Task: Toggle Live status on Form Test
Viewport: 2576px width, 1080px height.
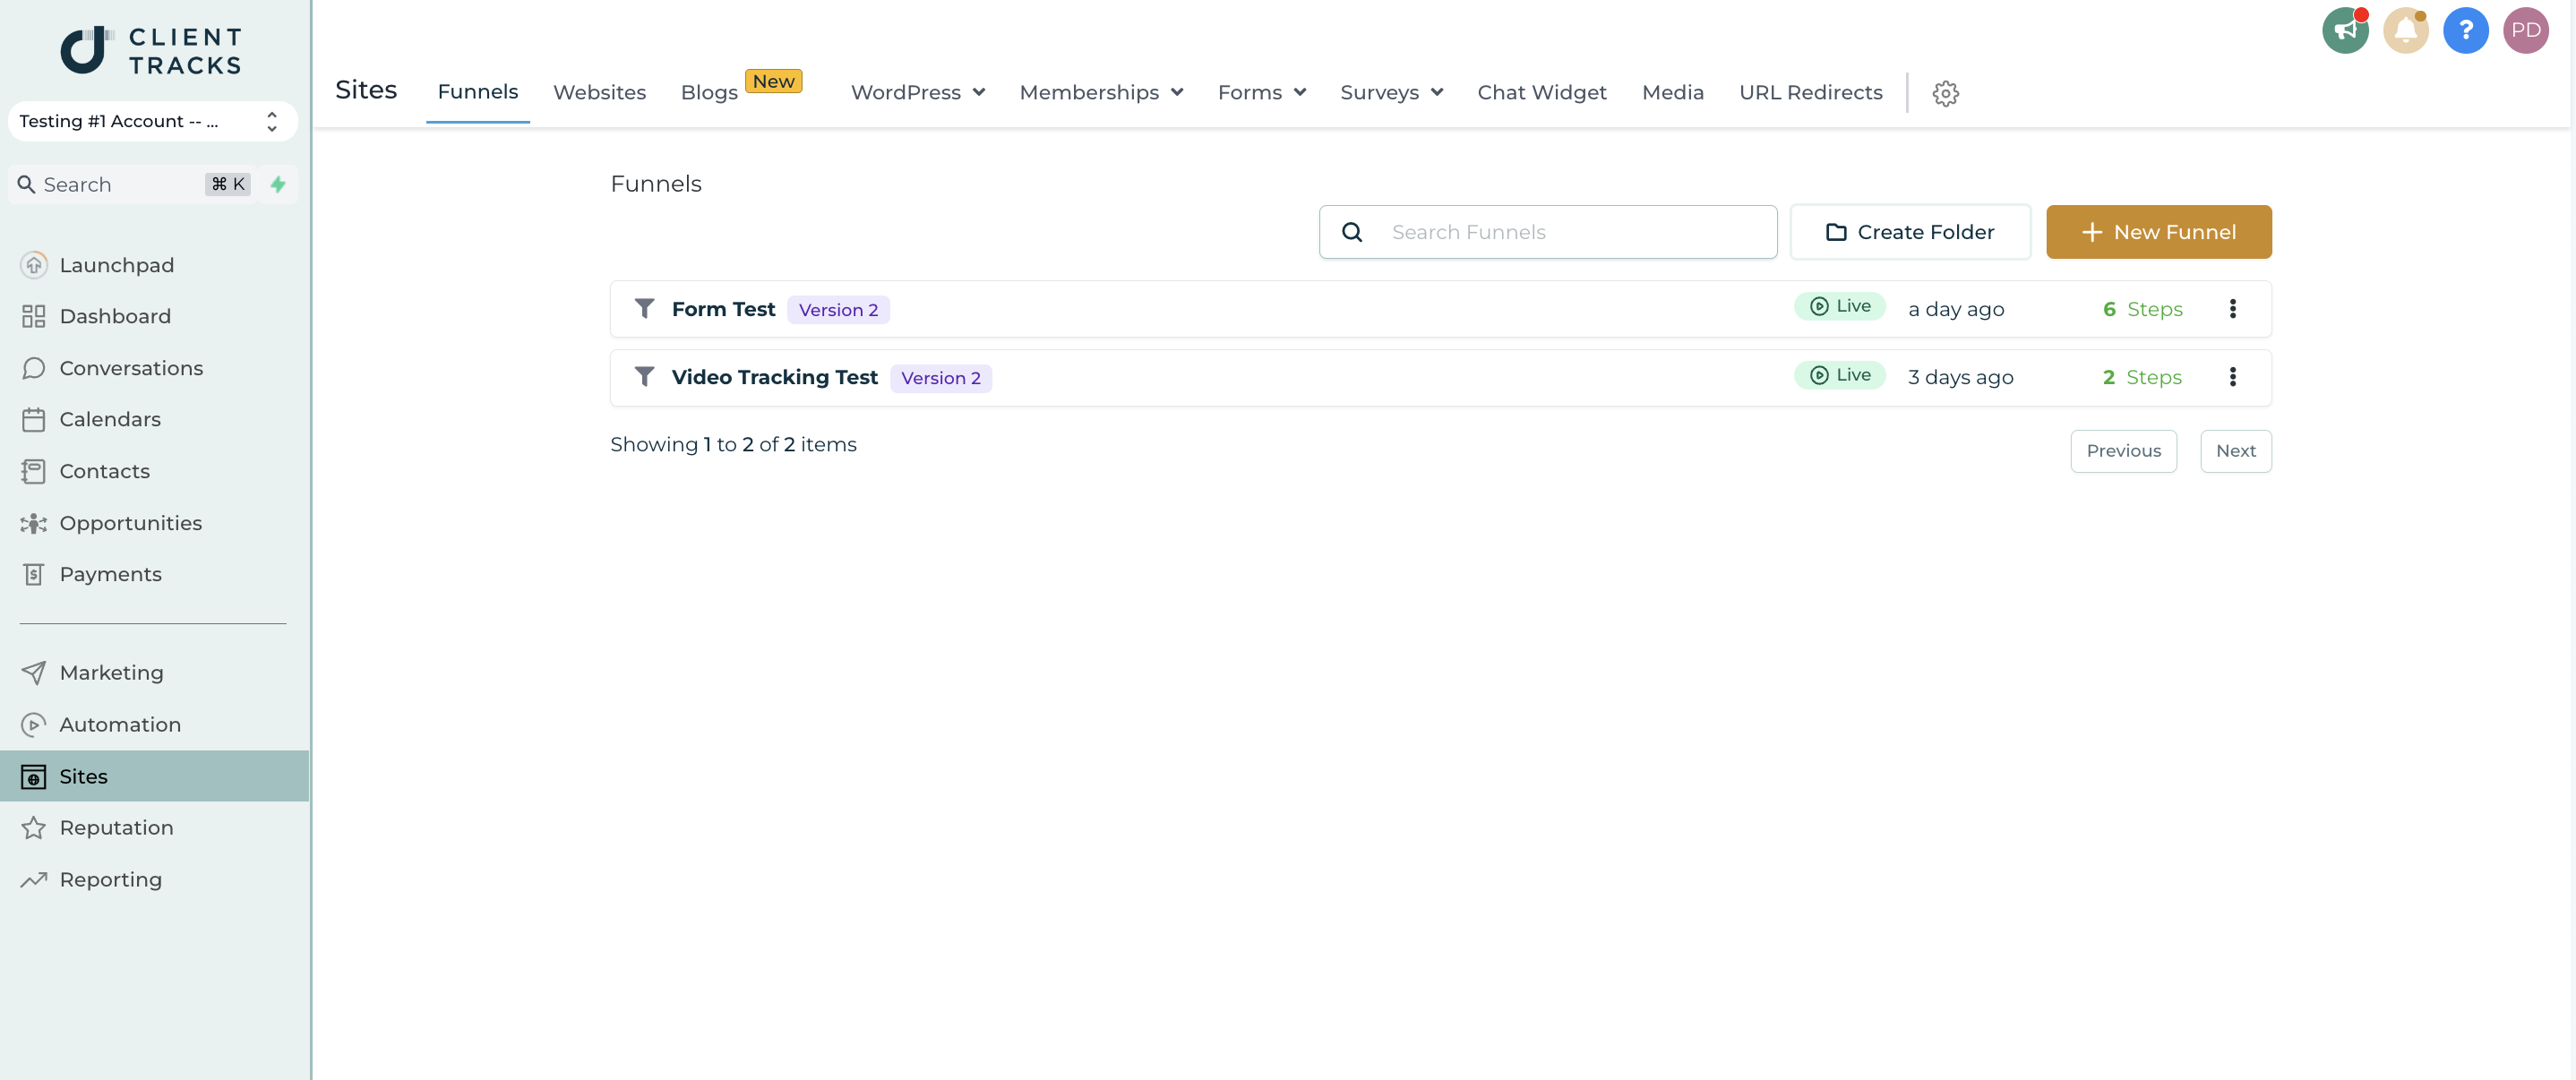Action: 1838,307
